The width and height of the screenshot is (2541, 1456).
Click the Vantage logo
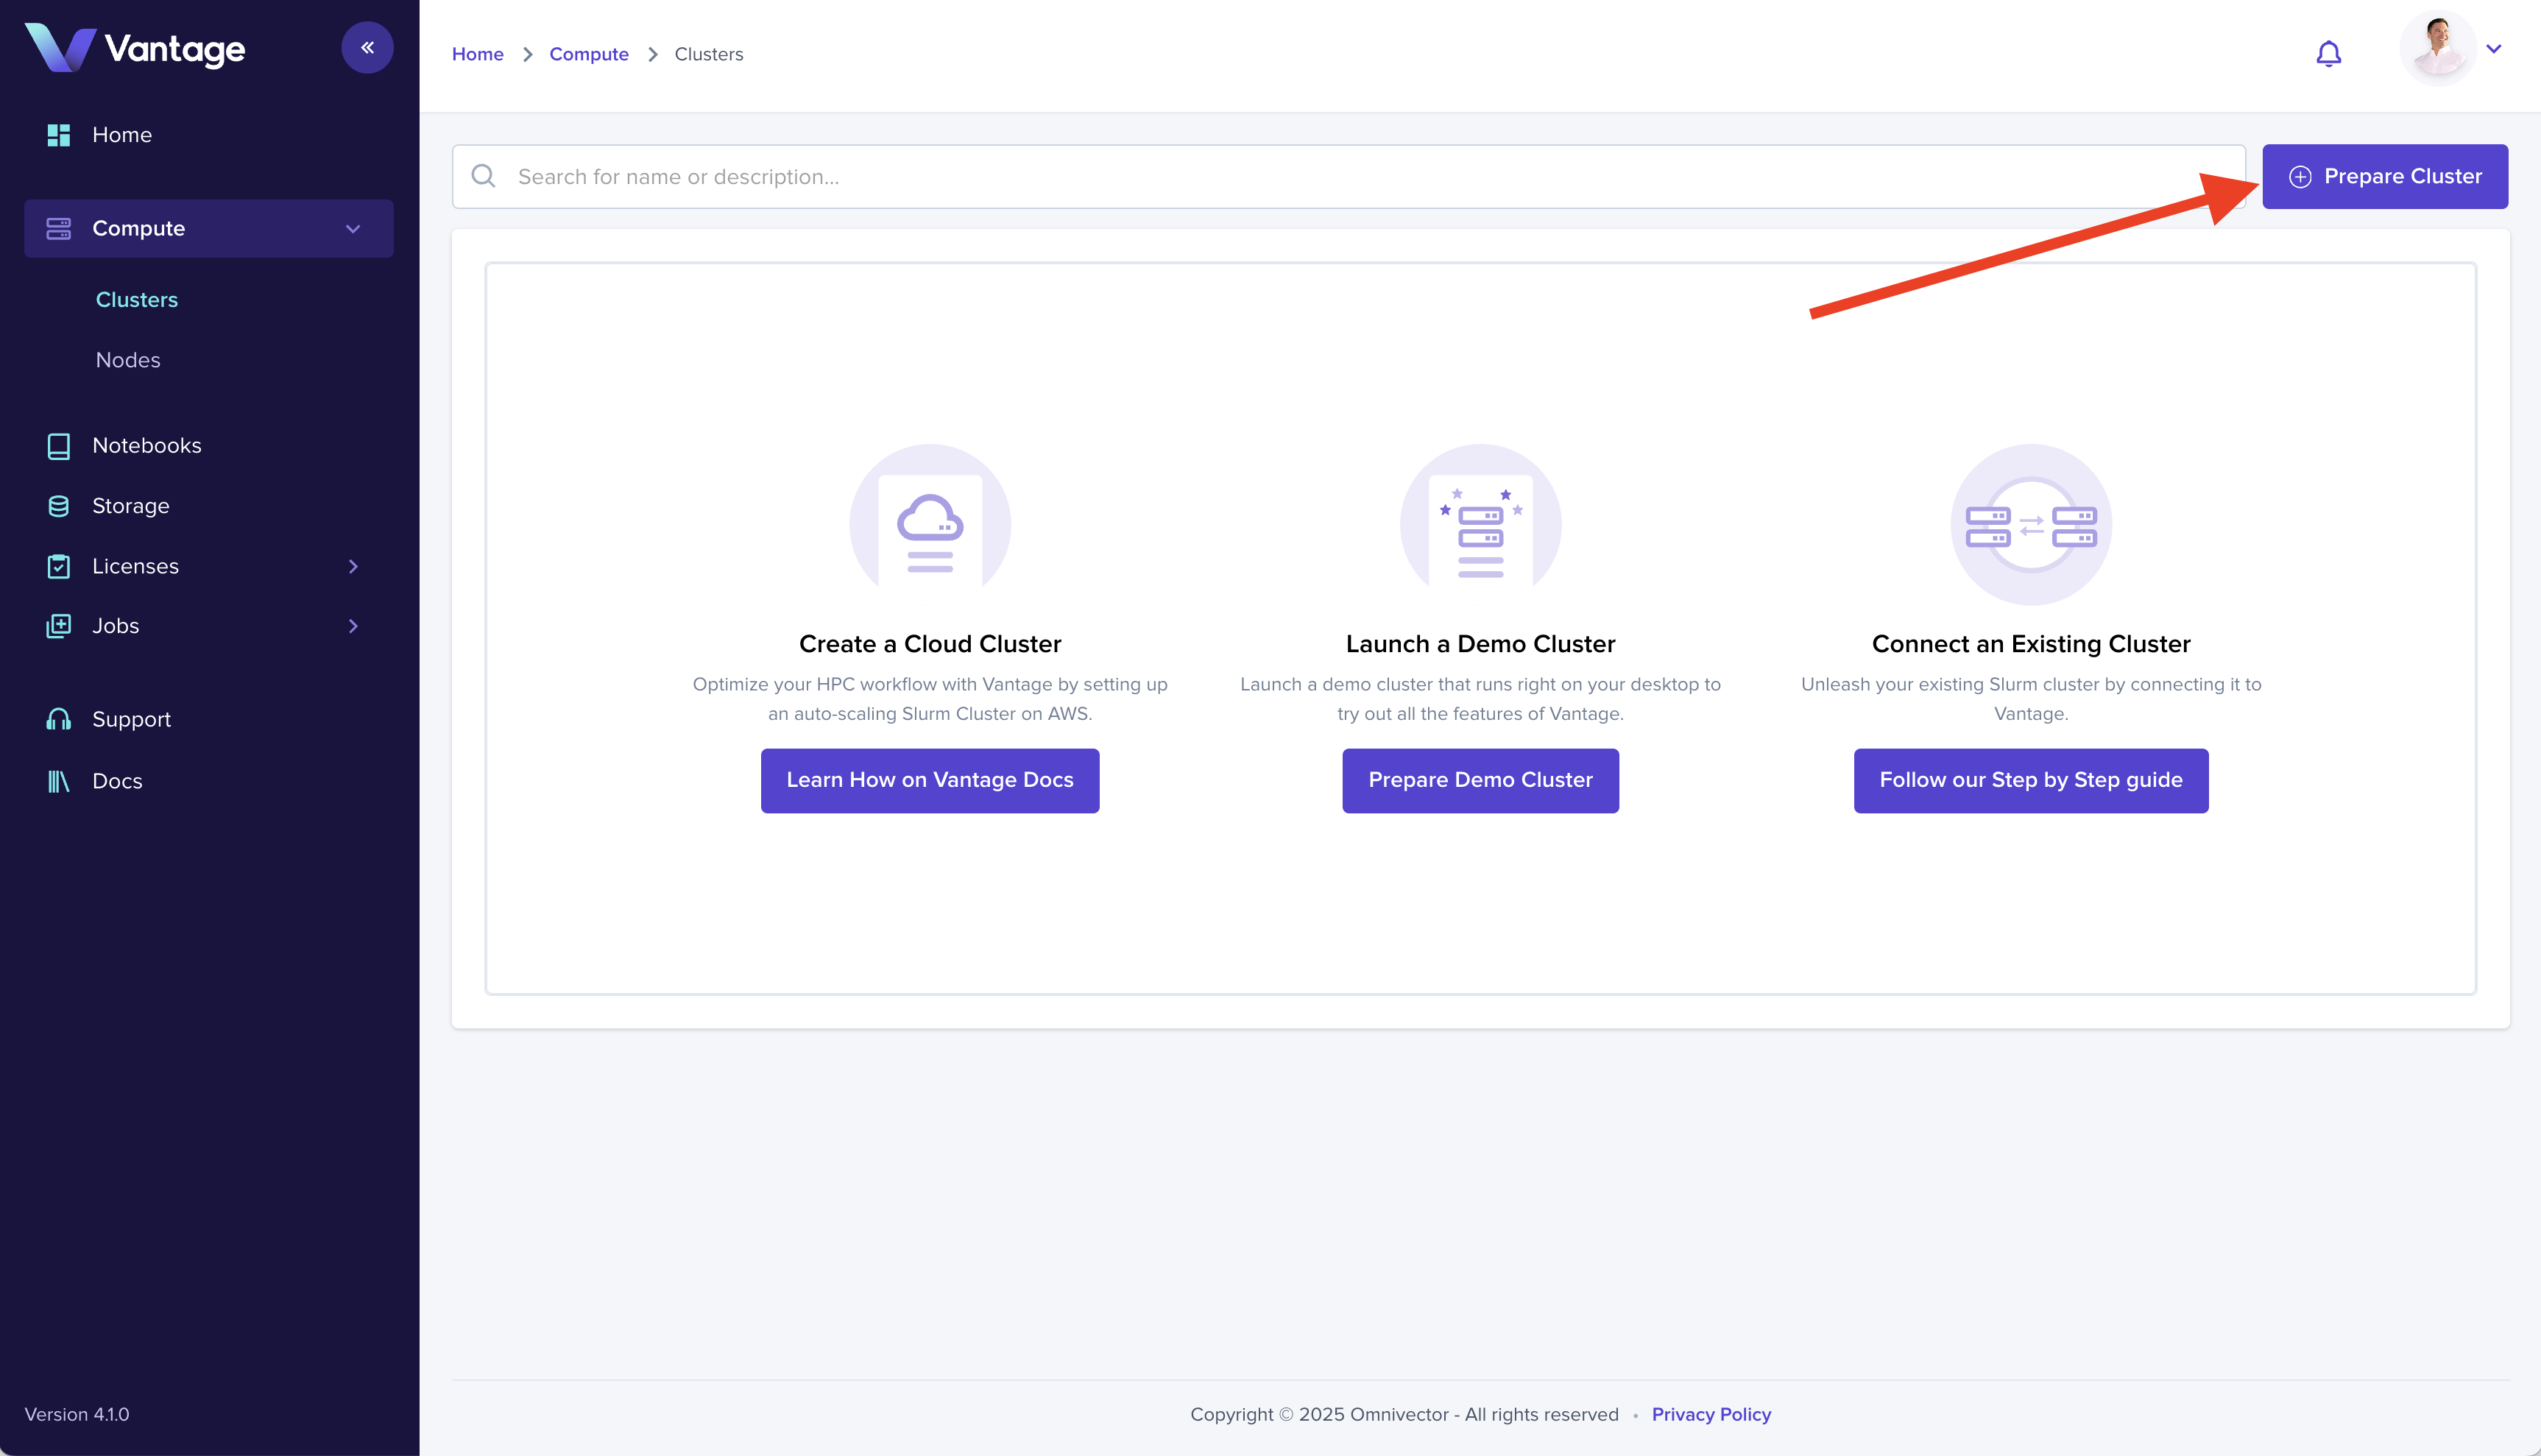click(x=135, y=48)
